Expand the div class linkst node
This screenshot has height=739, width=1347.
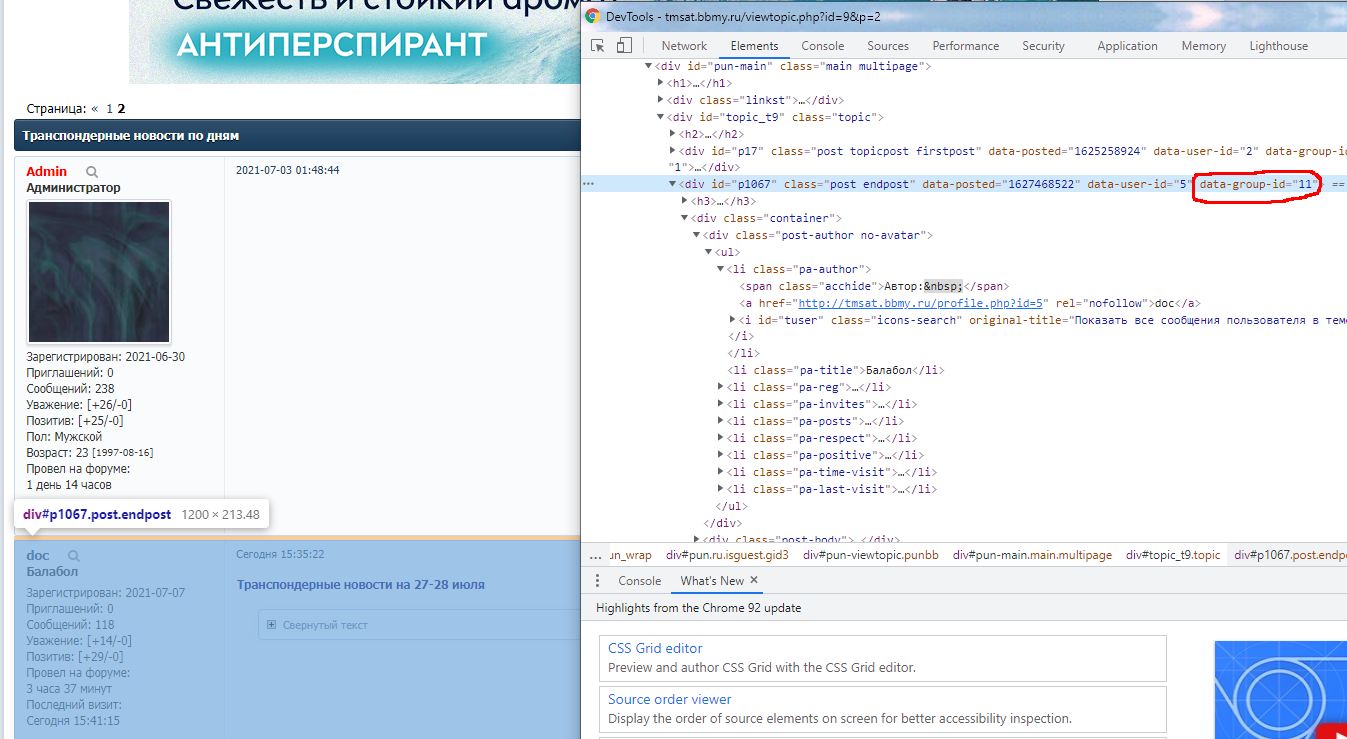(x=660, y=101)
